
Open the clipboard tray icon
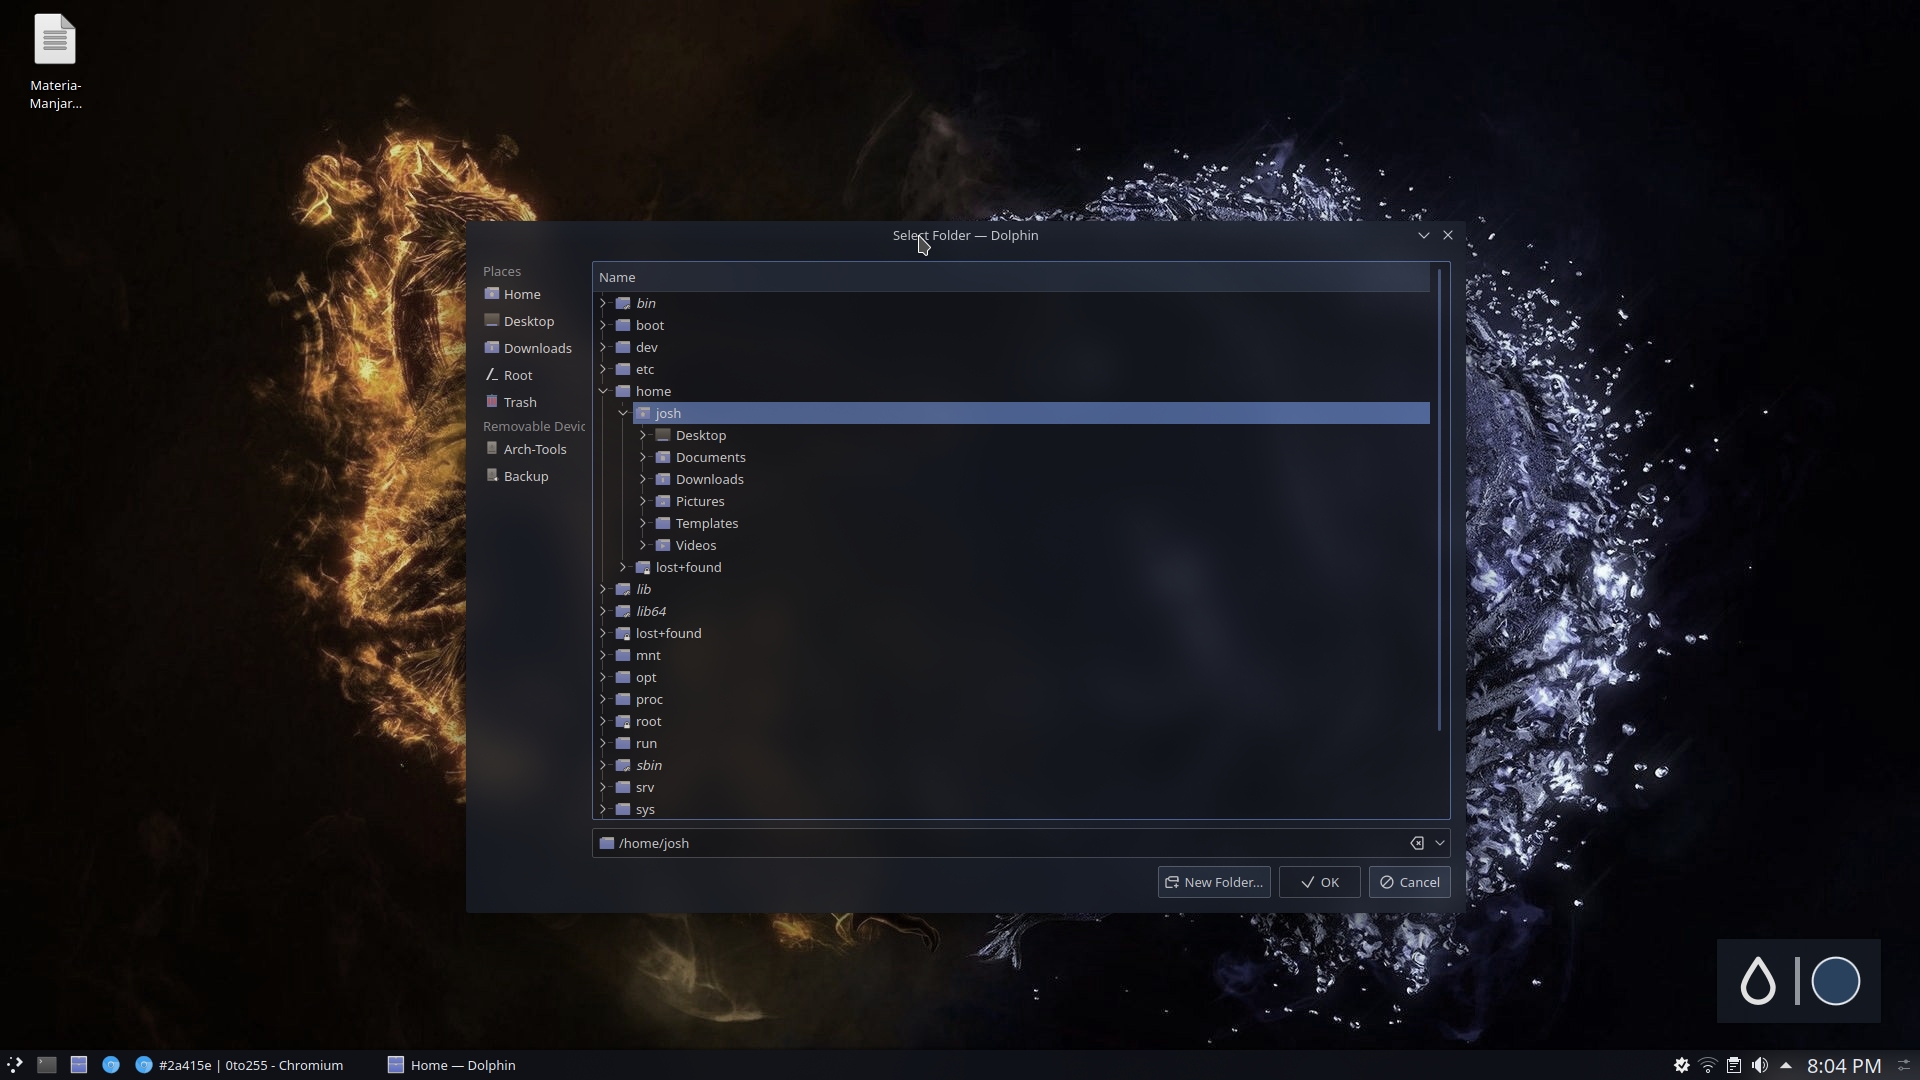coord(1734,1065)
